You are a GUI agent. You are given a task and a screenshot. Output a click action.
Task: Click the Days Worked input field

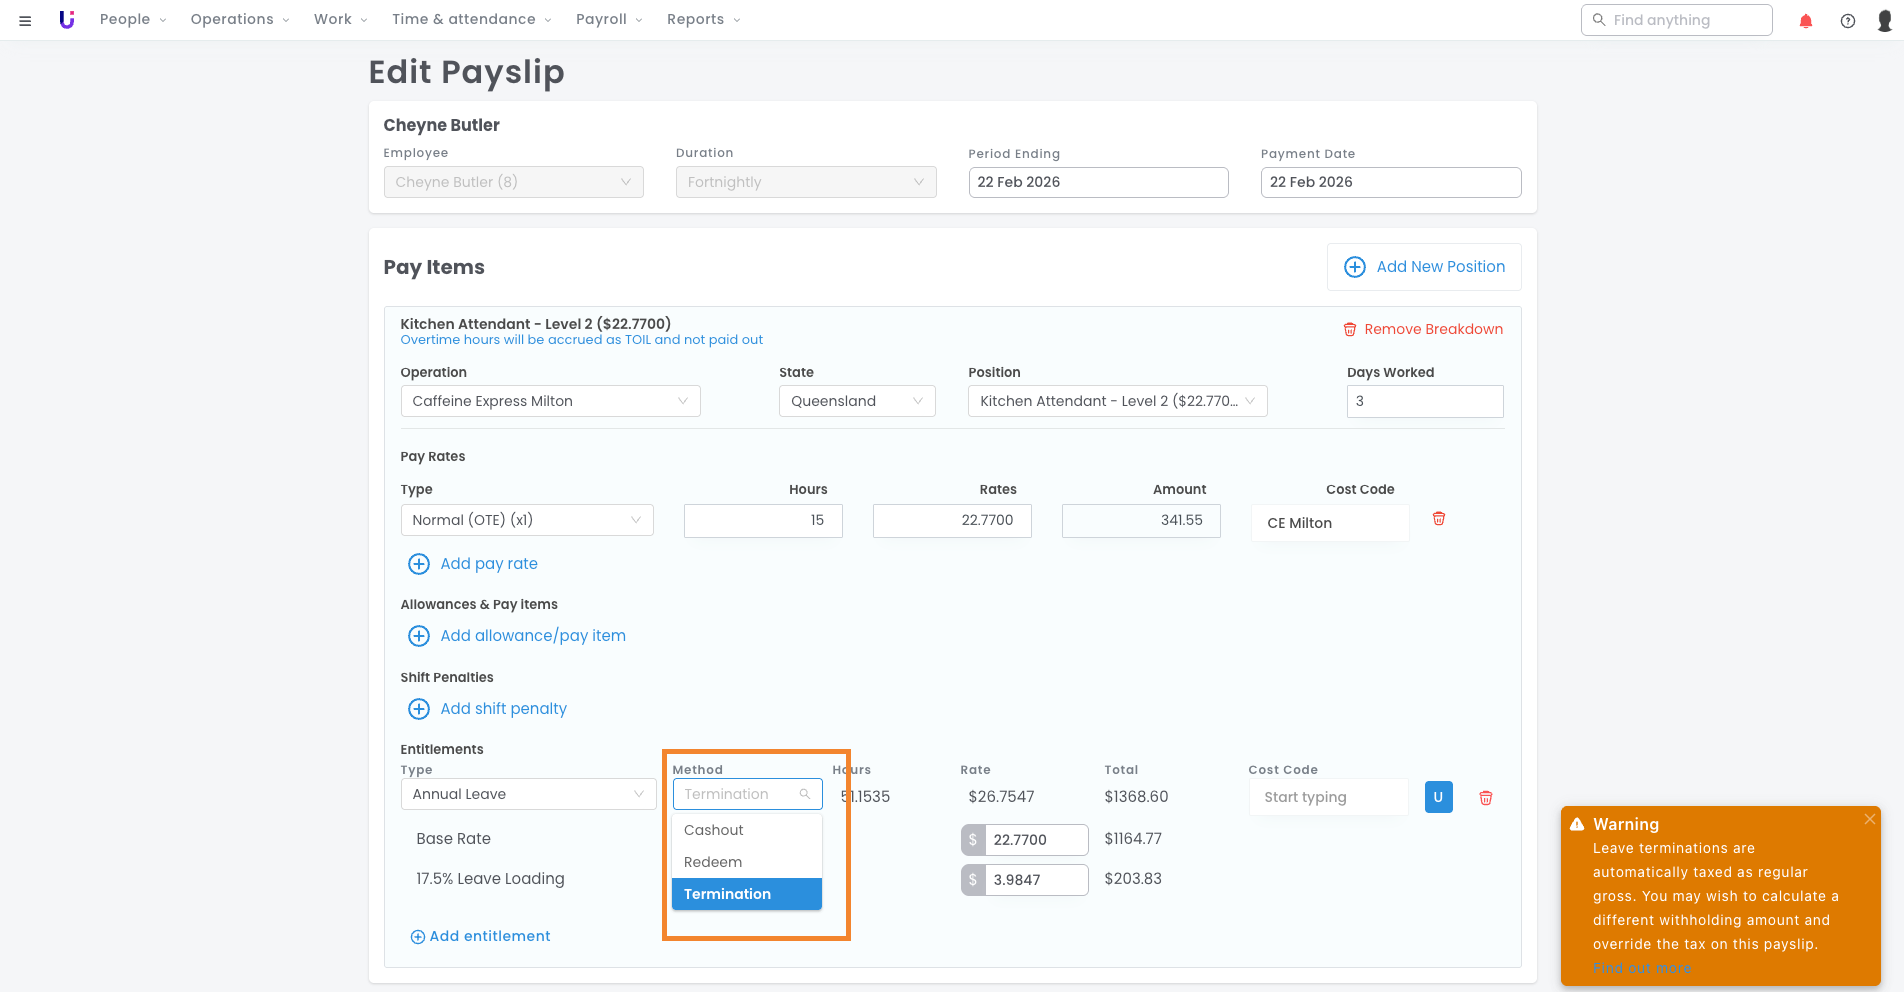pyautogui.click(x=1424, y=401)
